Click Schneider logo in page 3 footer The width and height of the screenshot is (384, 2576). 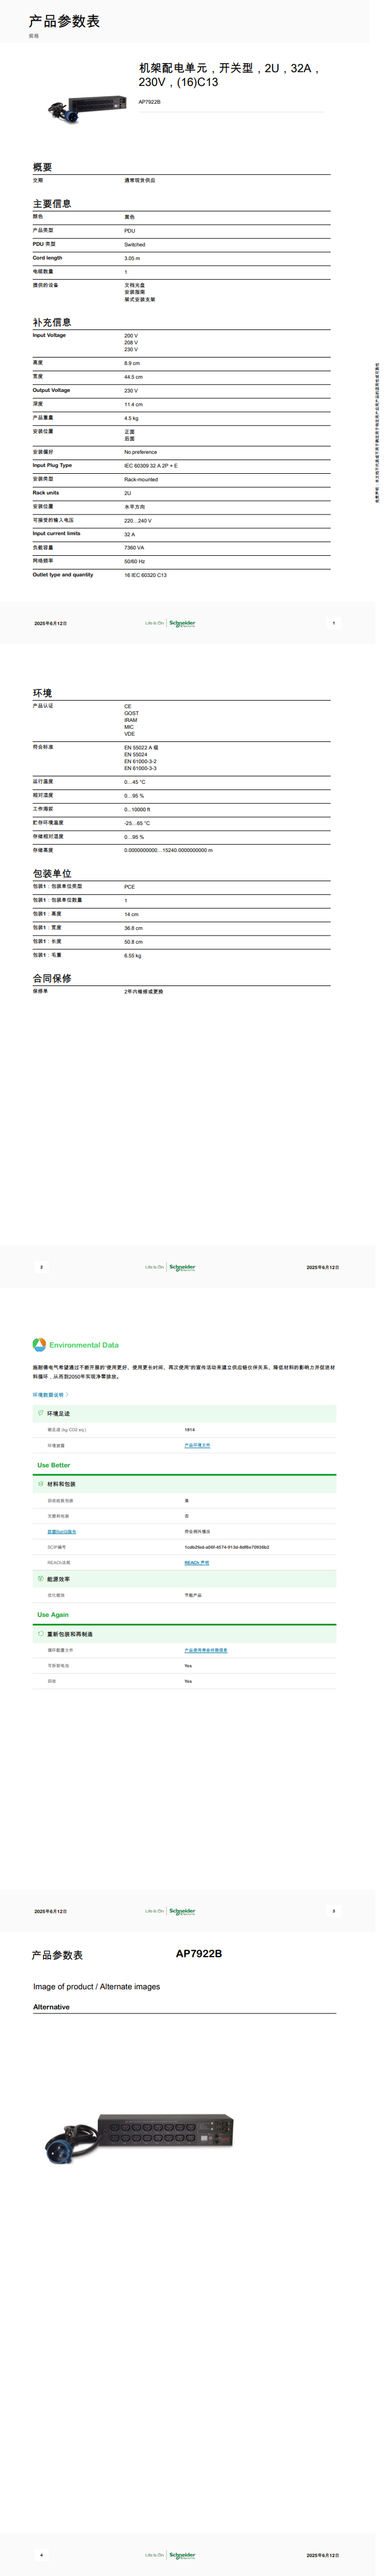click(182, 1911)
